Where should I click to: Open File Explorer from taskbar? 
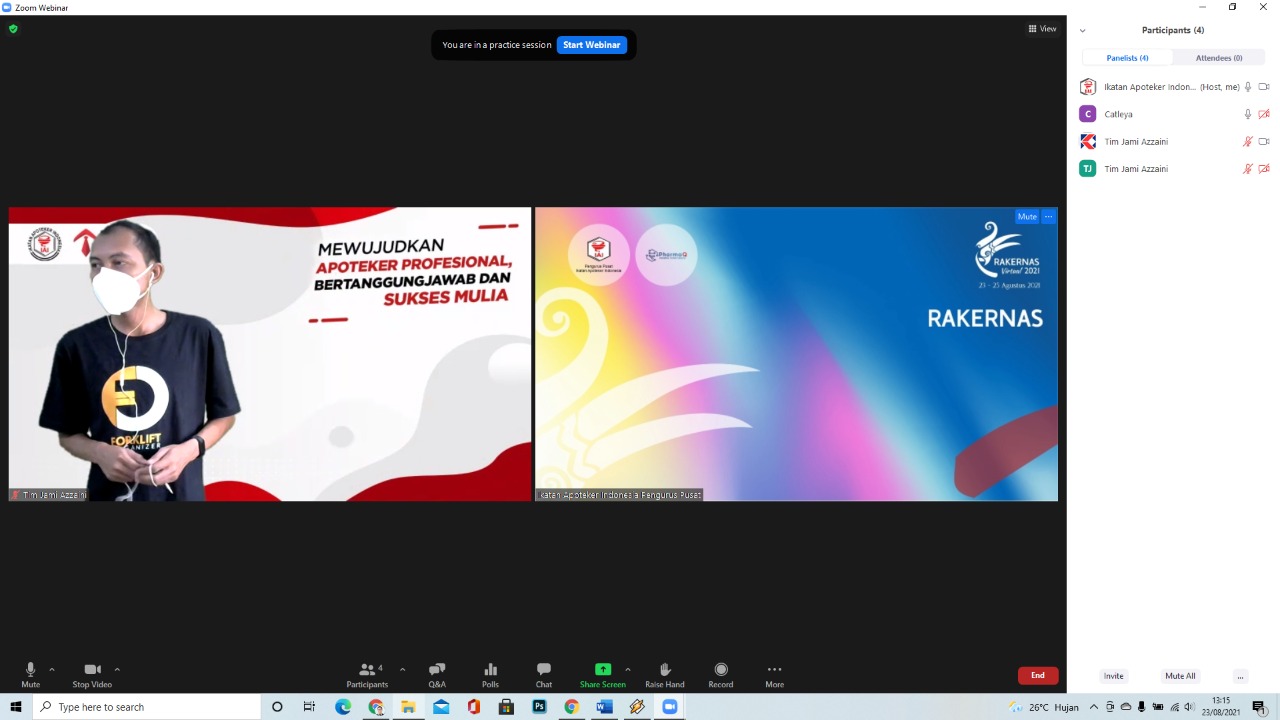point(408,707)
